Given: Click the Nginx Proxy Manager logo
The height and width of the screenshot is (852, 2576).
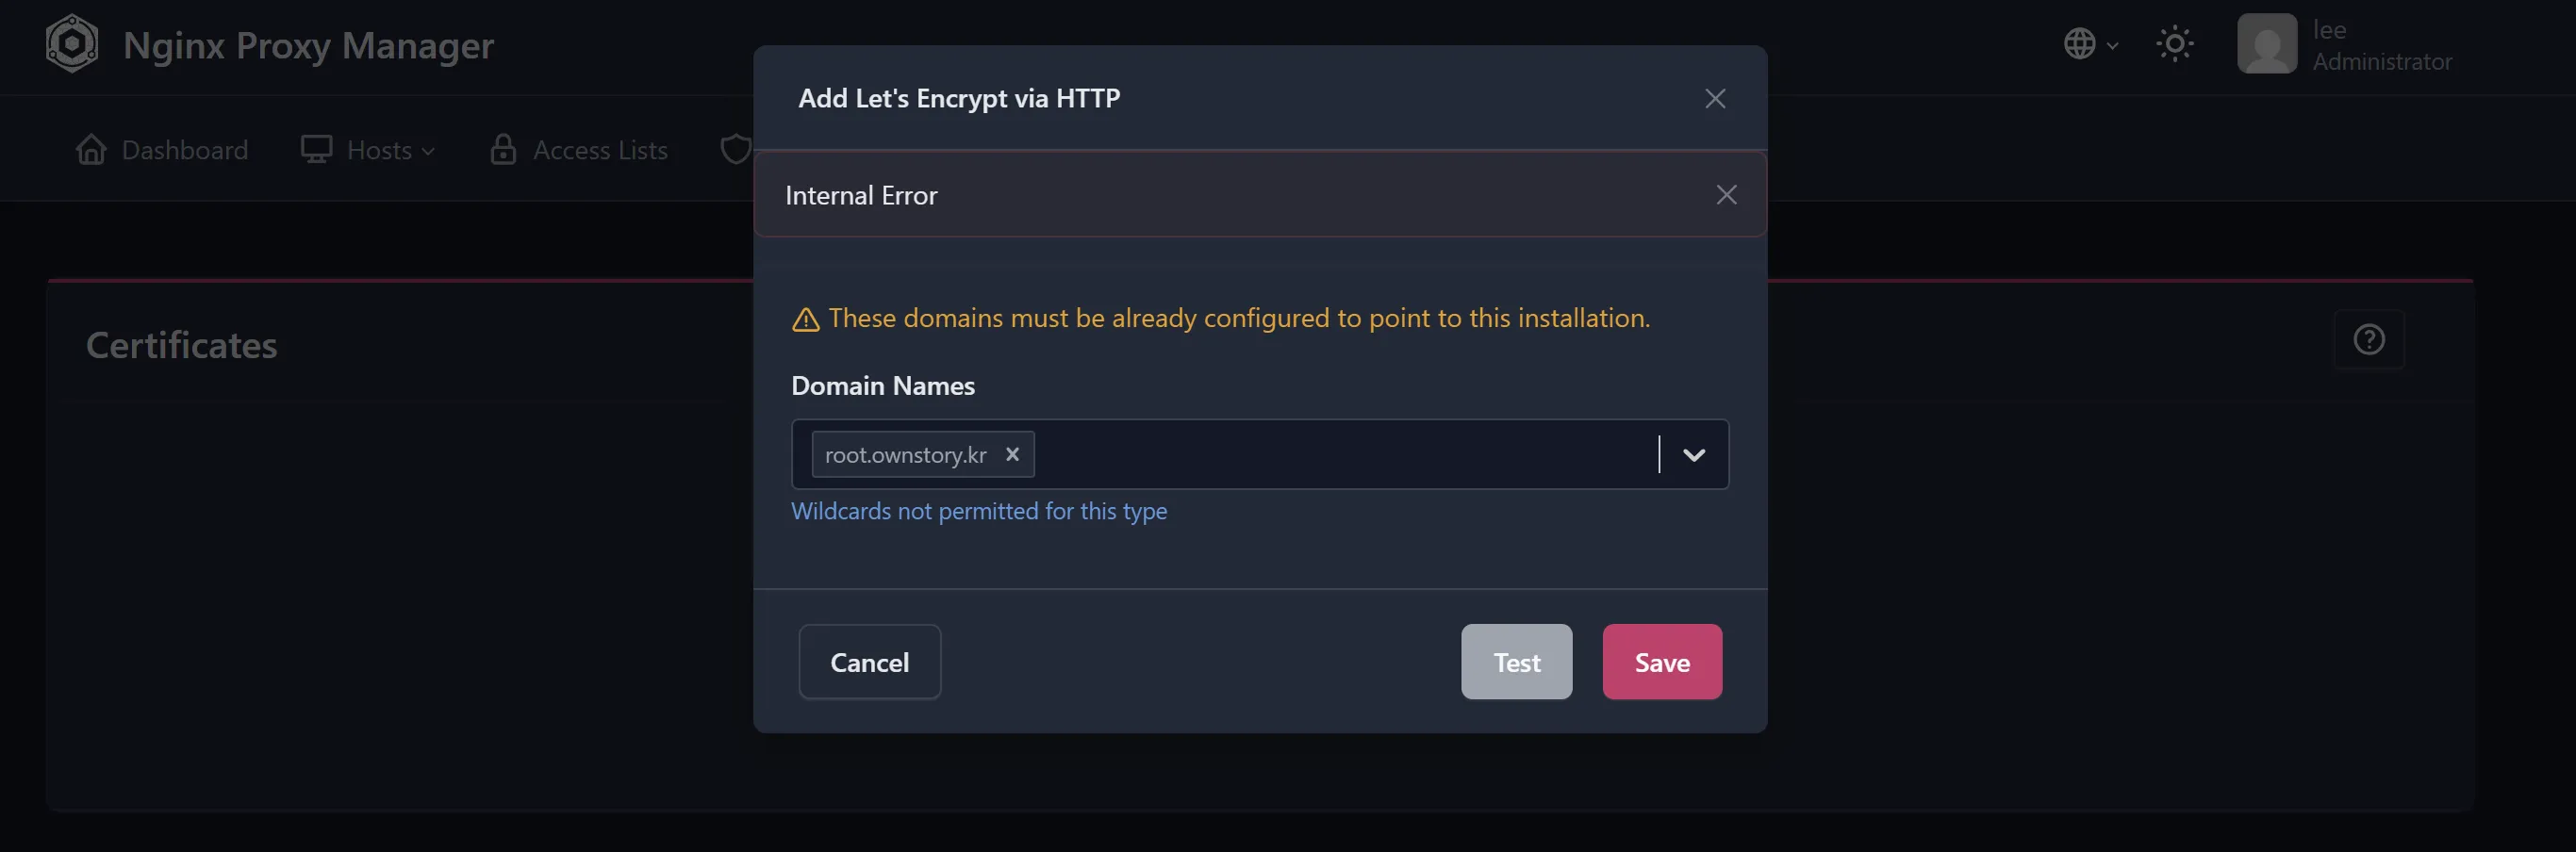Looking at the screenshot, I should 71,44.
